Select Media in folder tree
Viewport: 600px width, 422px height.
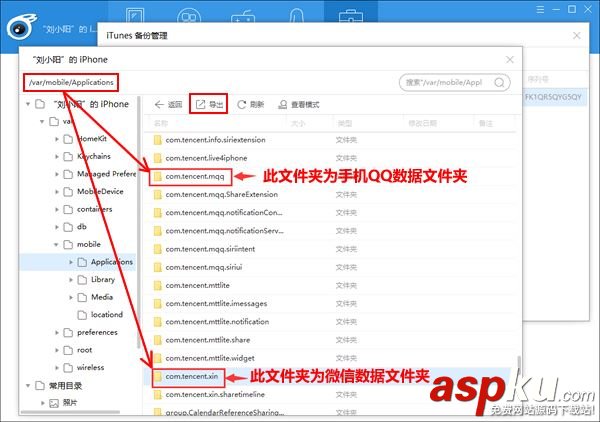[x=102, y=297]
